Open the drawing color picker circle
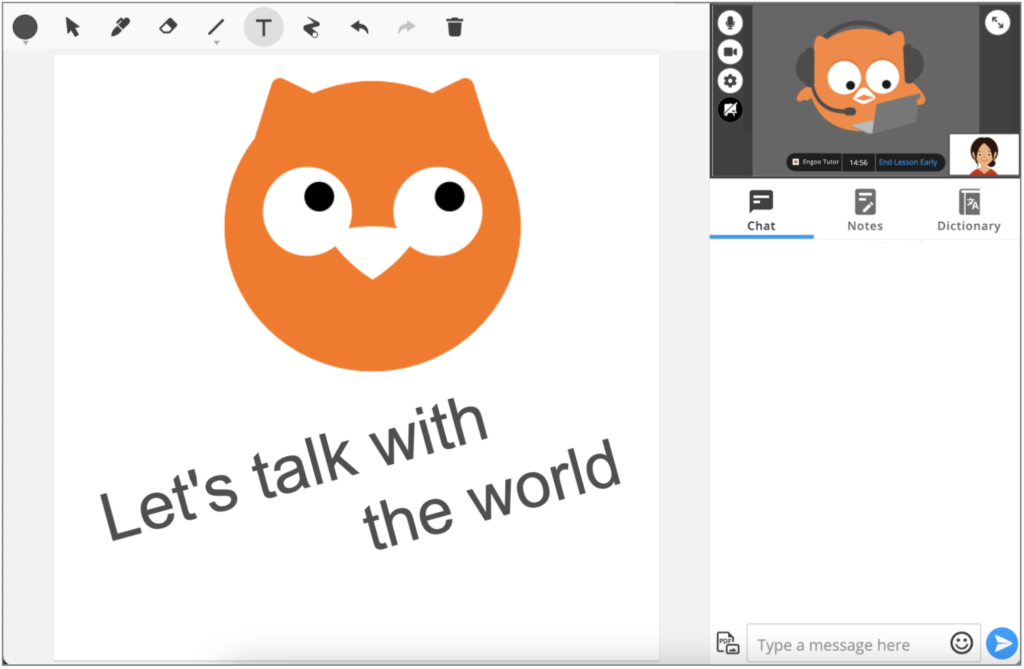Viewport: 1024px width, 669px height. click(x=25, y=26)
